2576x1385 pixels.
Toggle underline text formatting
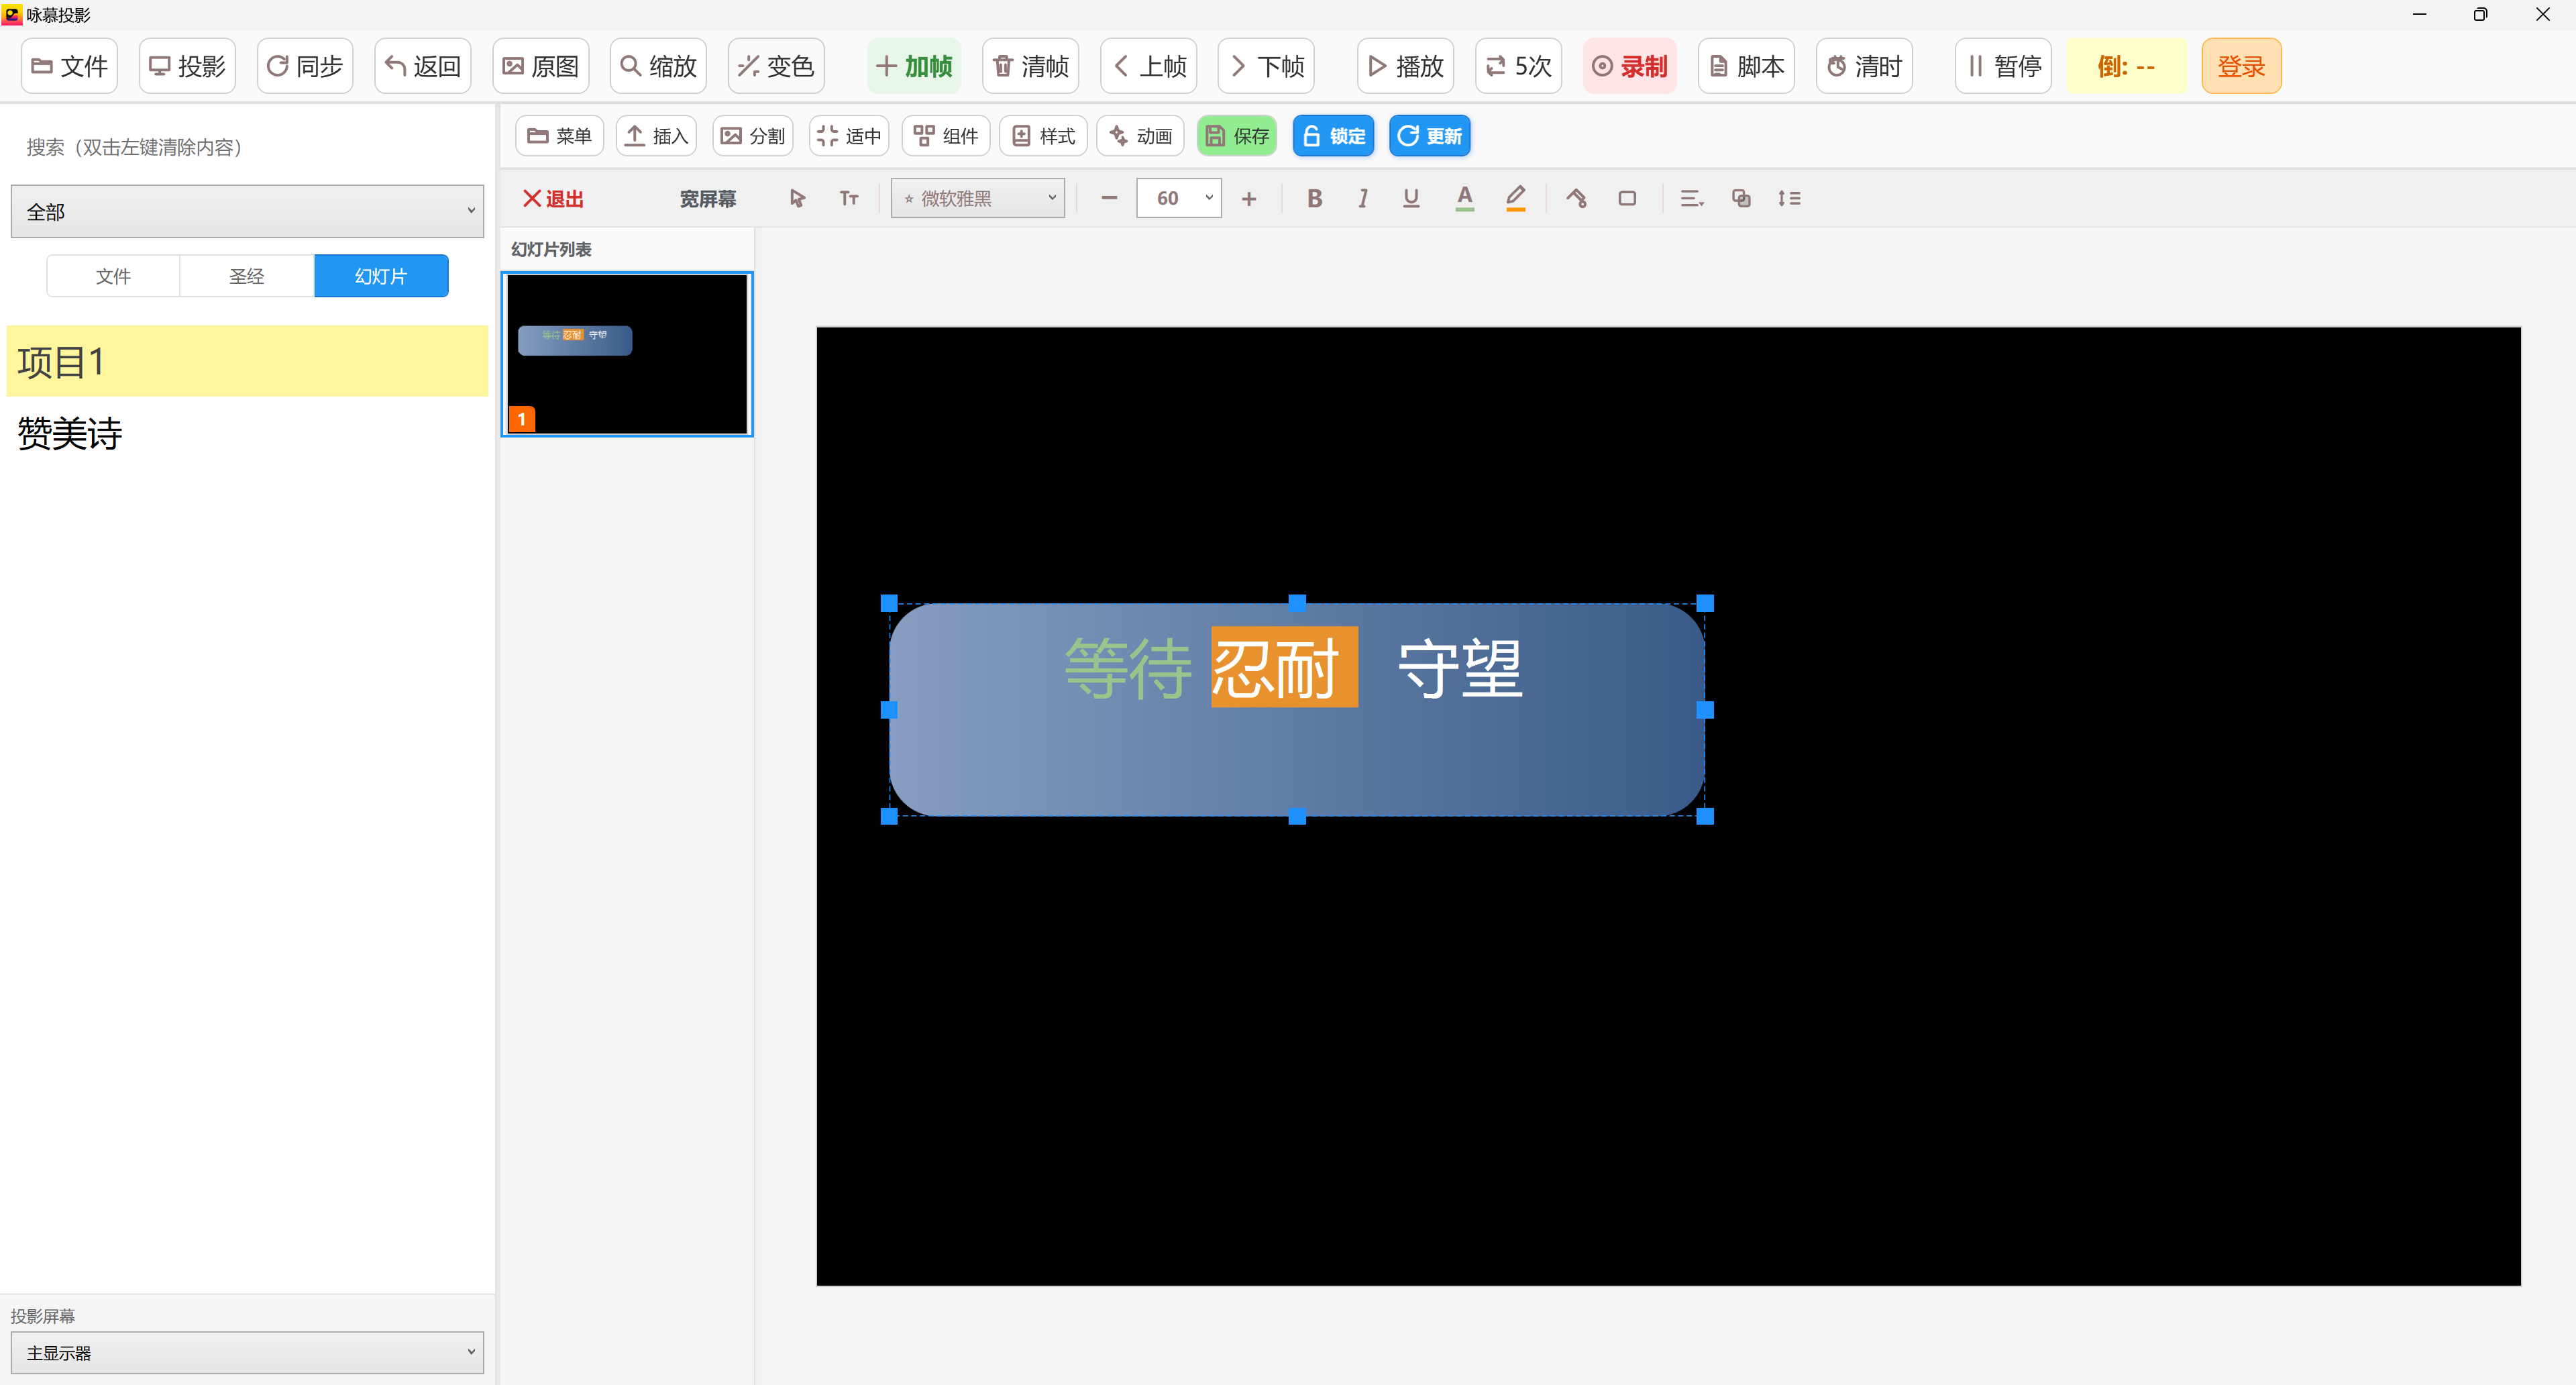pyautogui.click(x=1411, y=198)
